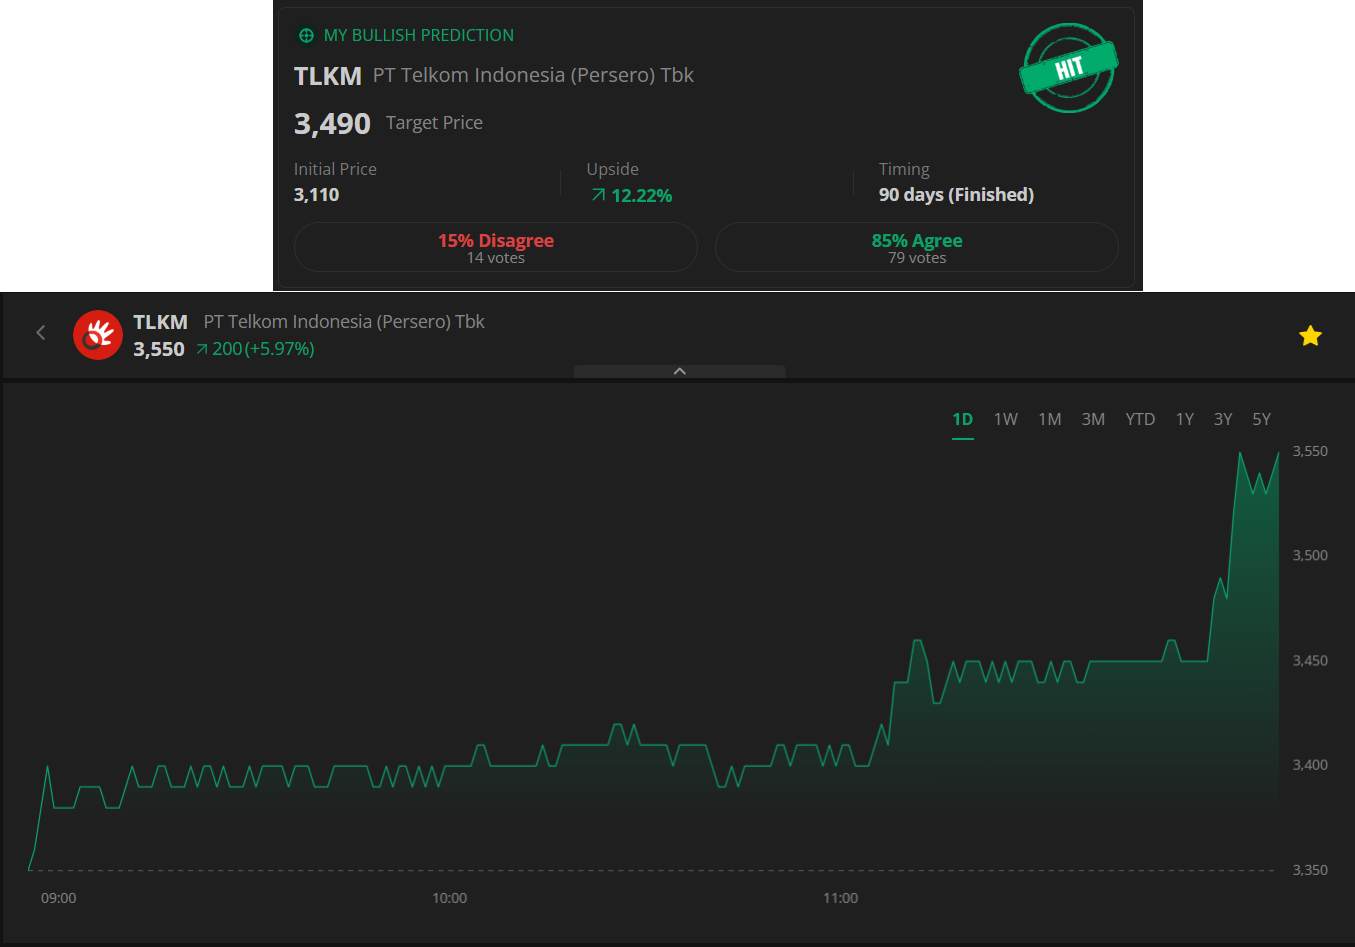Click the 79 votes count
Image resolution: width=1355 pixels, height=947 pixels.
[x=917, y=258]
